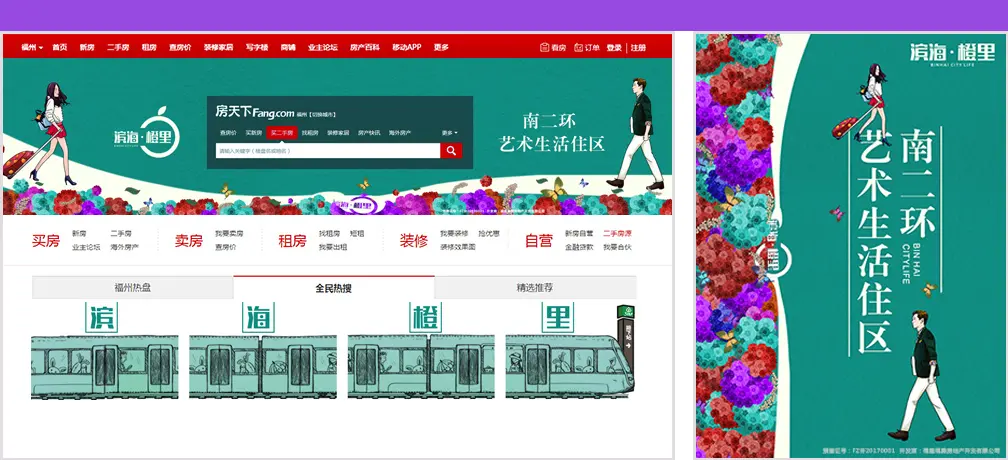Click 登录 login link

614,48
